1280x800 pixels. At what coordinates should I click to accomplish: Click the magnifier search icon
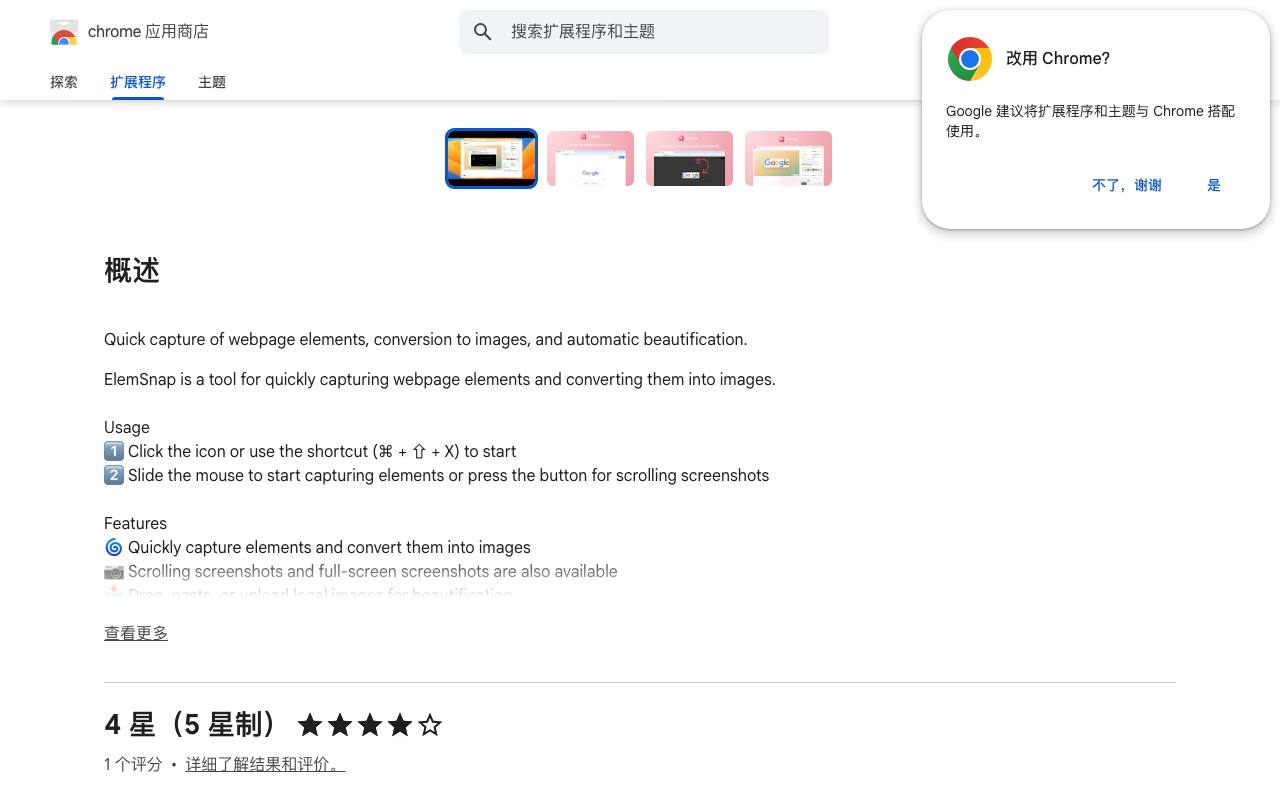(x=483, y=32)
